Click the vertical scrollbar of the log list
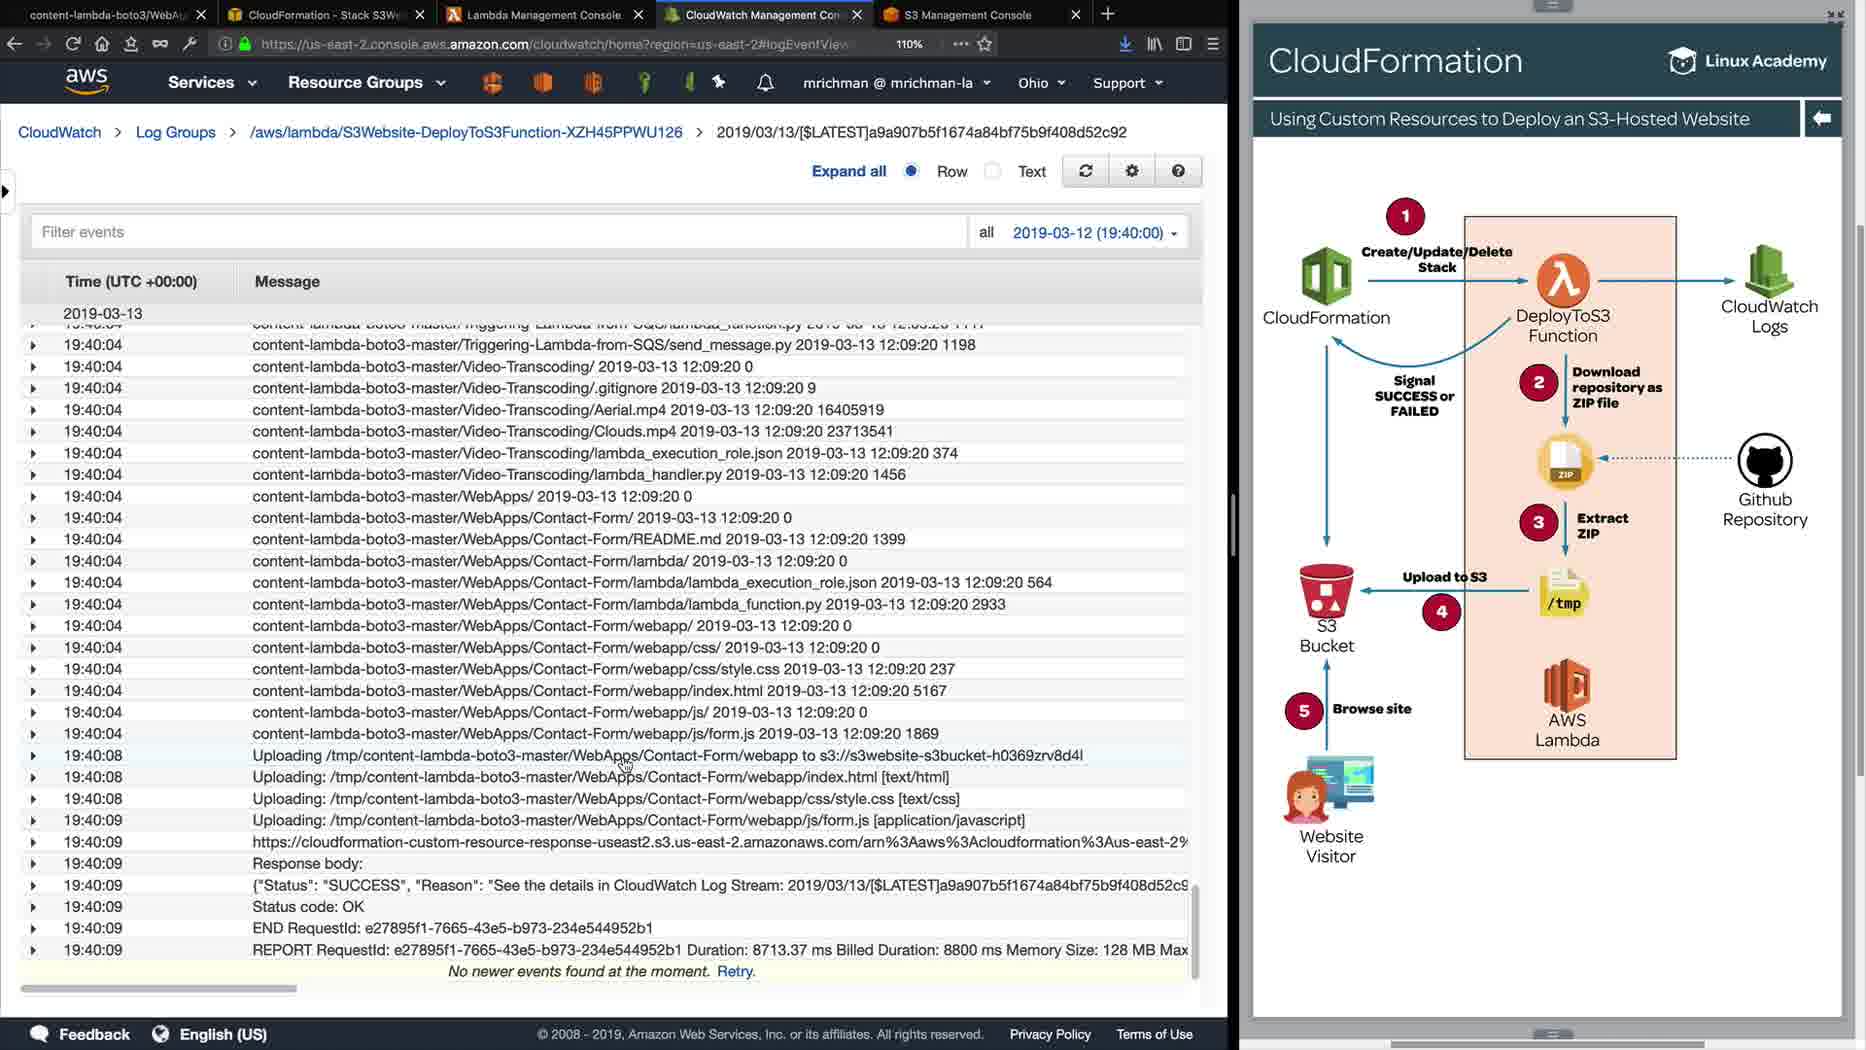 click(x=1194, y=931)
